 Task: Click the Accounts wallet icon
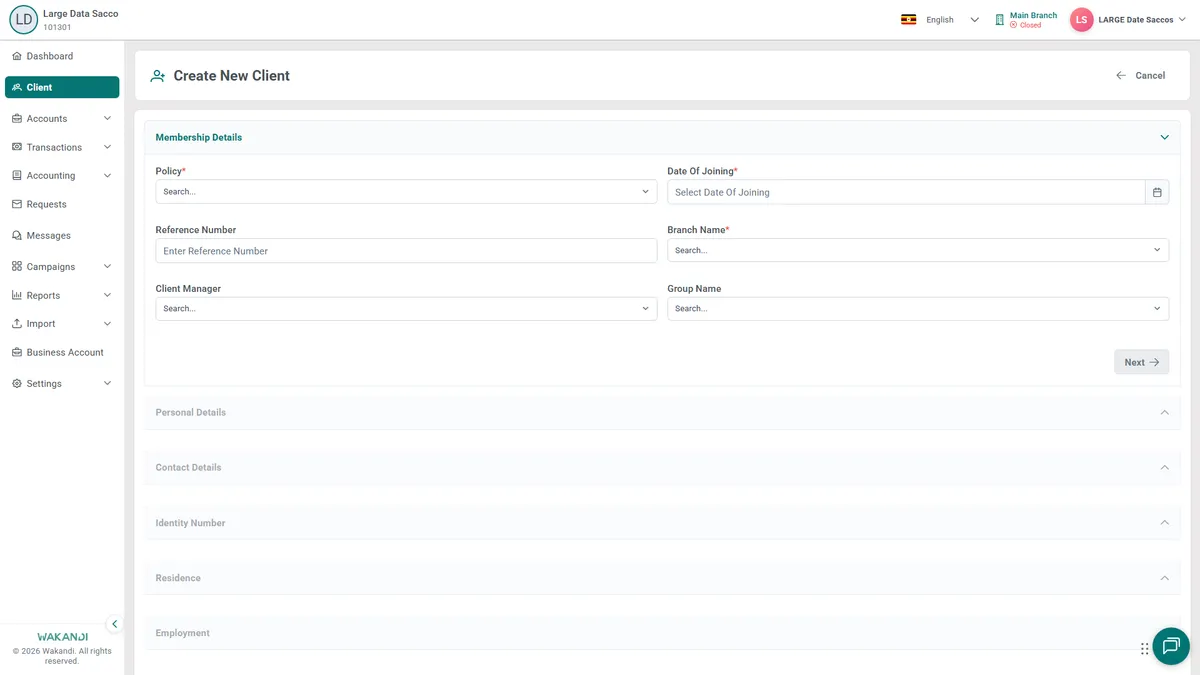(17, 118)
